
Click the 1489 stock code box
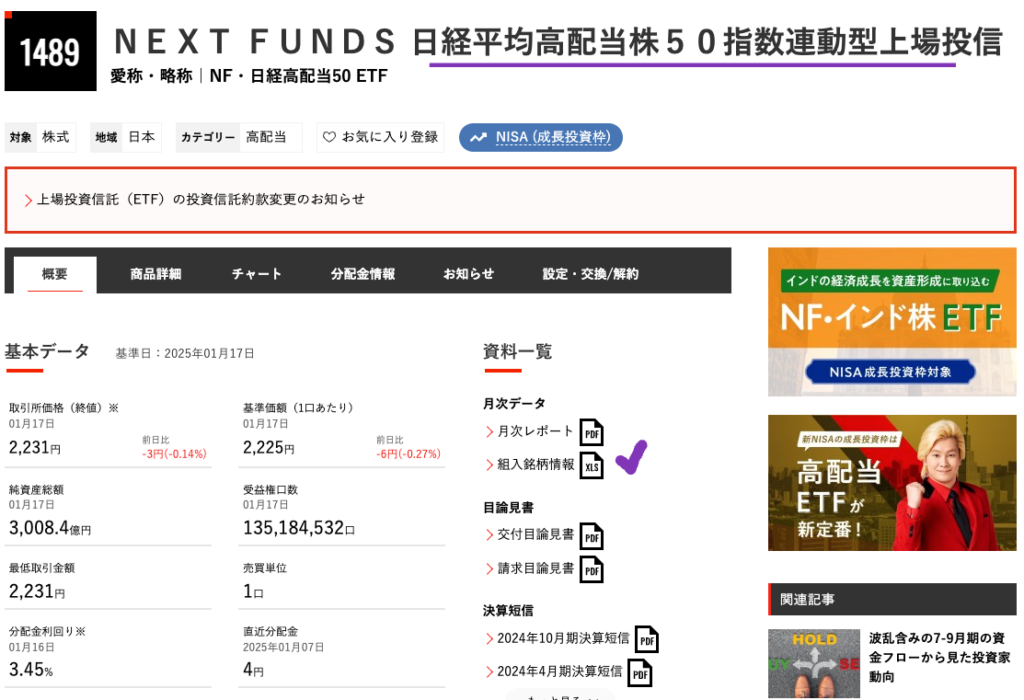pyautogui.click(x=50, y=51)
